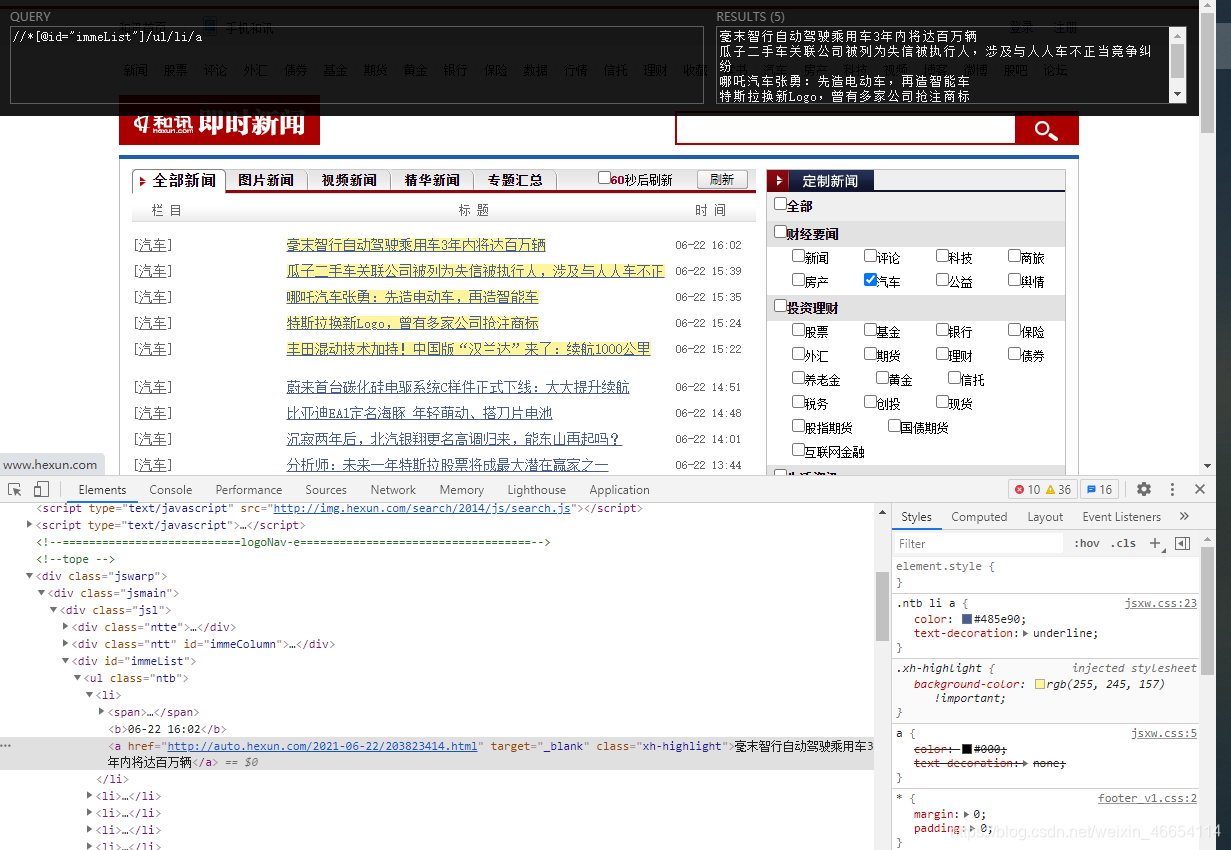Open DevTools settings gear

tap(1144, 489)
